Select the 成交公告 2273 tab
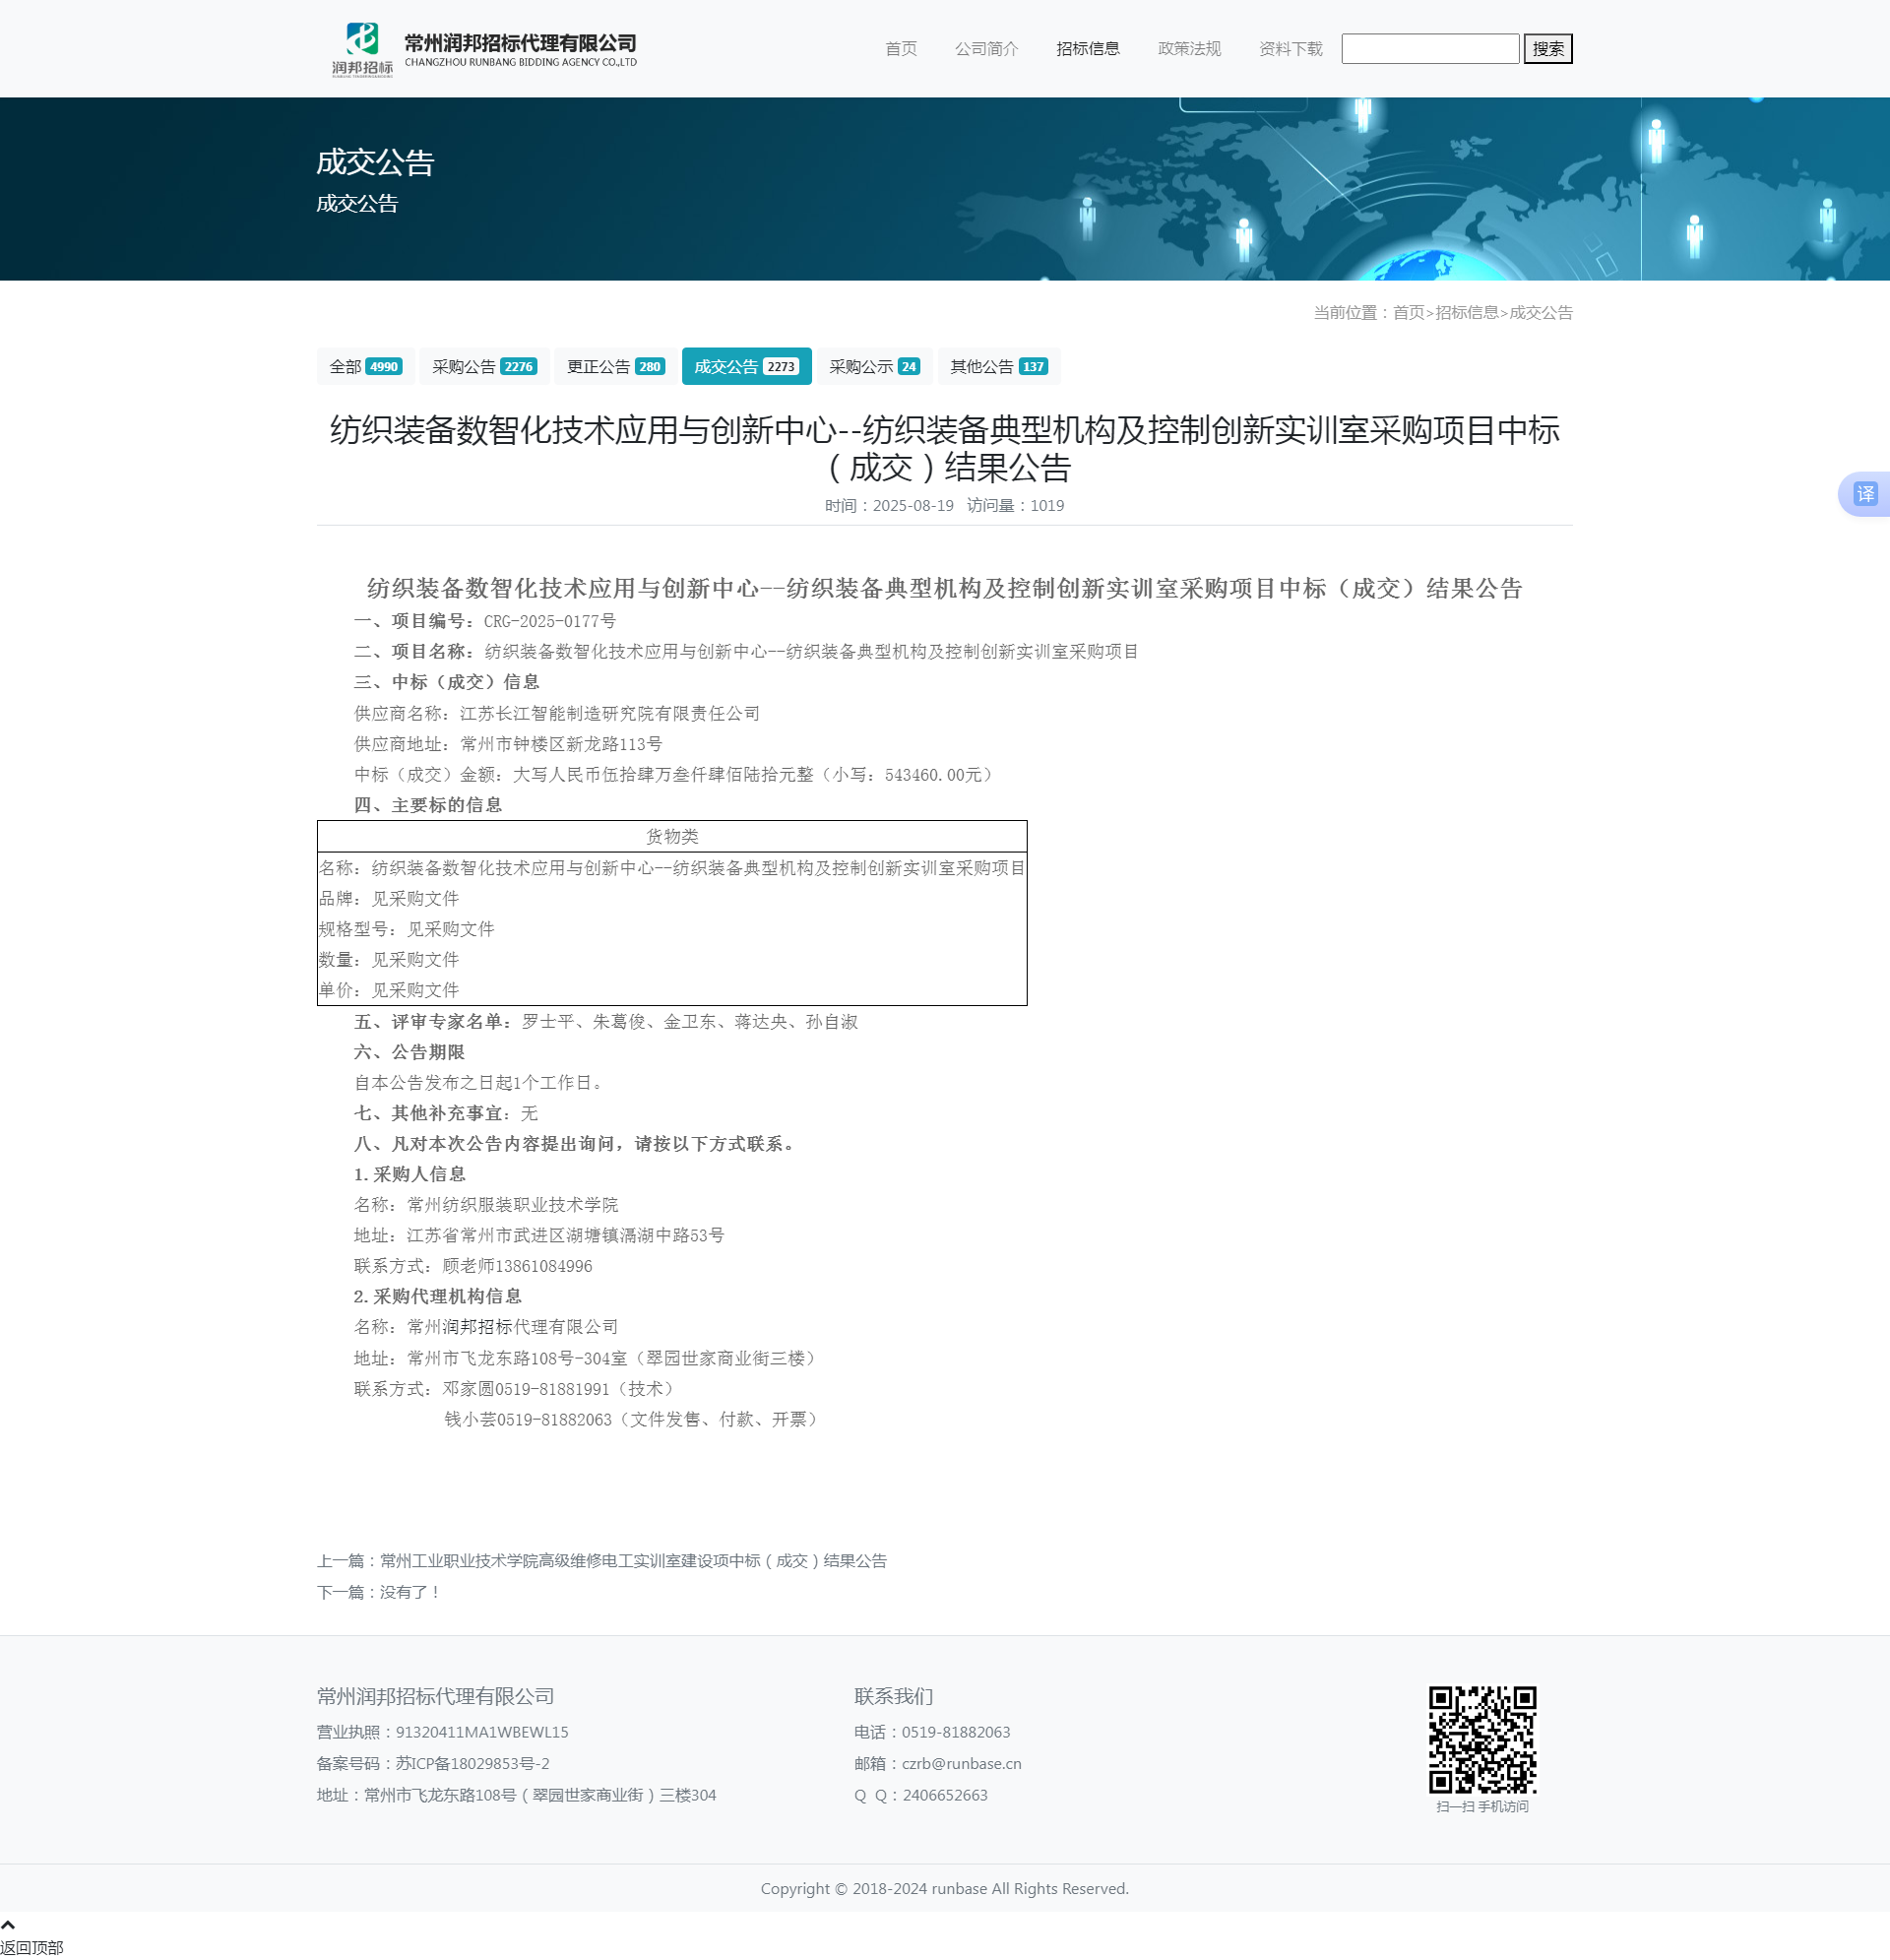This screenshot has width=1890, height=1960. pos(746,367)
